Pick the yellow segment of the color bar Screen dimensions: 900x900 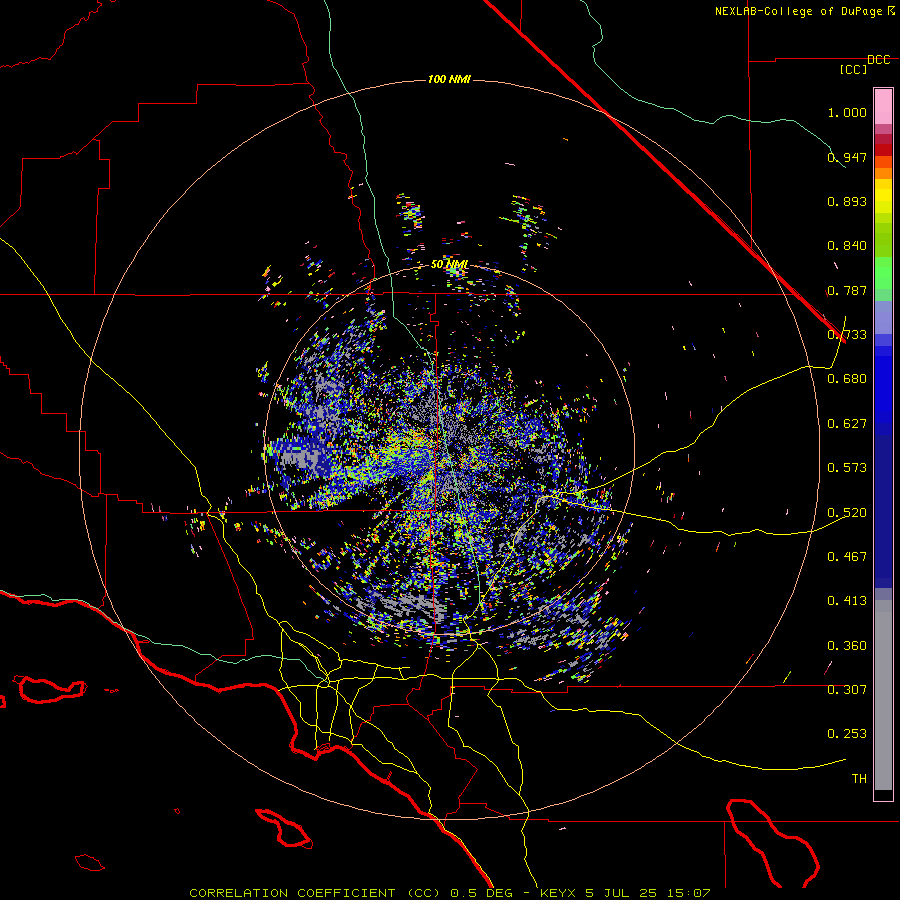coord(883,196)
